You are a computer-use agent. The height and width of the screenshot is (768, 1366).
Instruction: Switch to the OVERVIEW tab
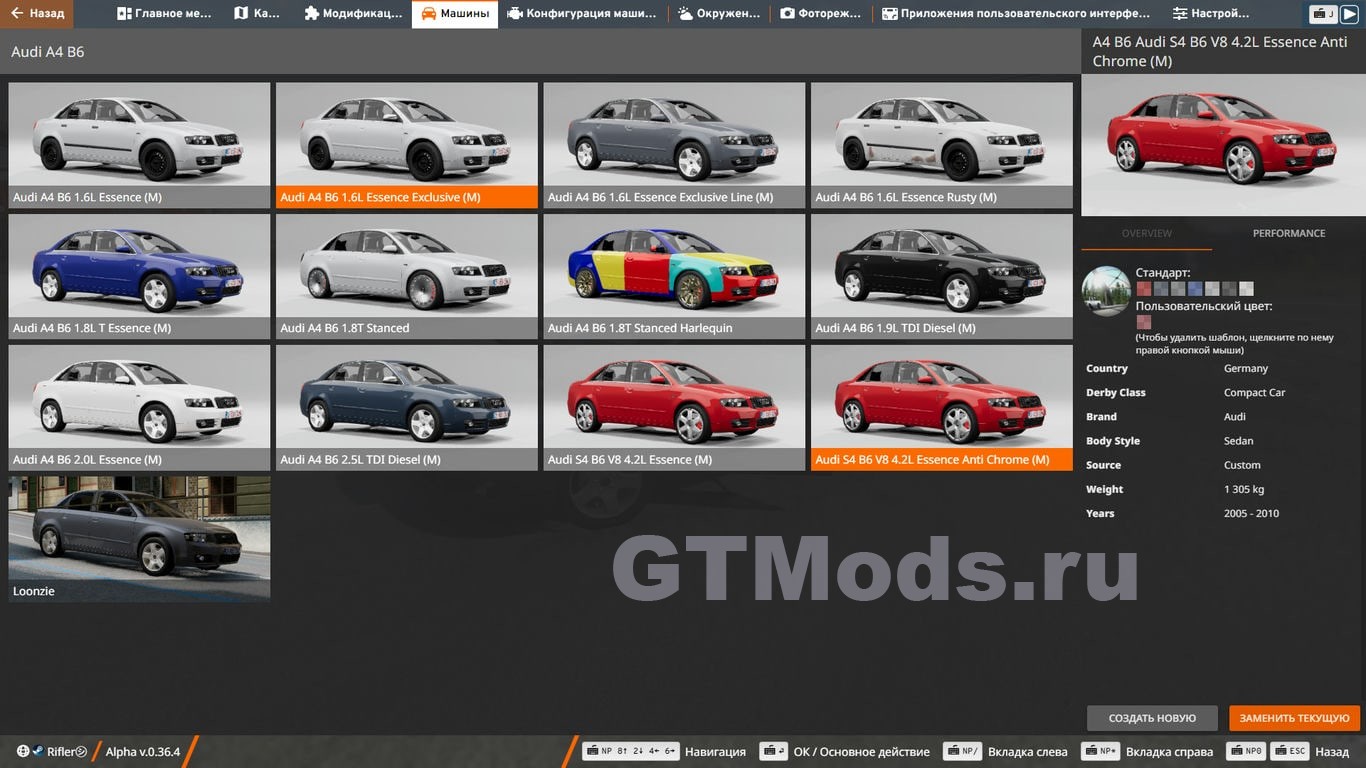tap(1147, 233)
